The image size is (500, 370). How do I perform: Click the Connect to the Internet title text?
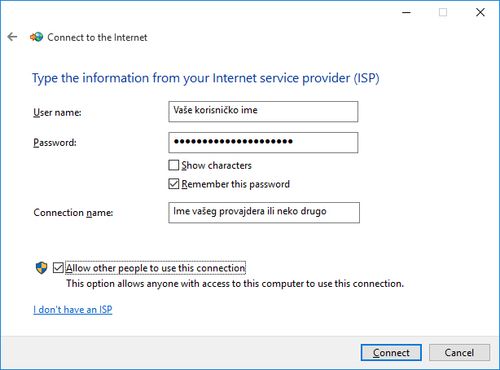click(x=97, y=37)
